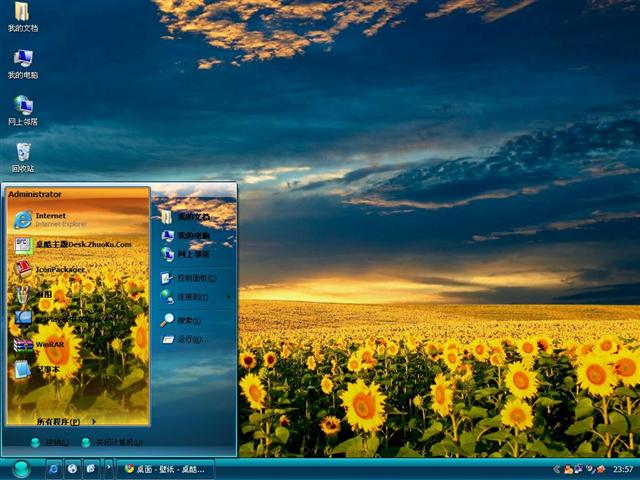The image size is (640, 480).
Task: Expand 所有程序 (All Programs) list
Action: click(58, 421)
